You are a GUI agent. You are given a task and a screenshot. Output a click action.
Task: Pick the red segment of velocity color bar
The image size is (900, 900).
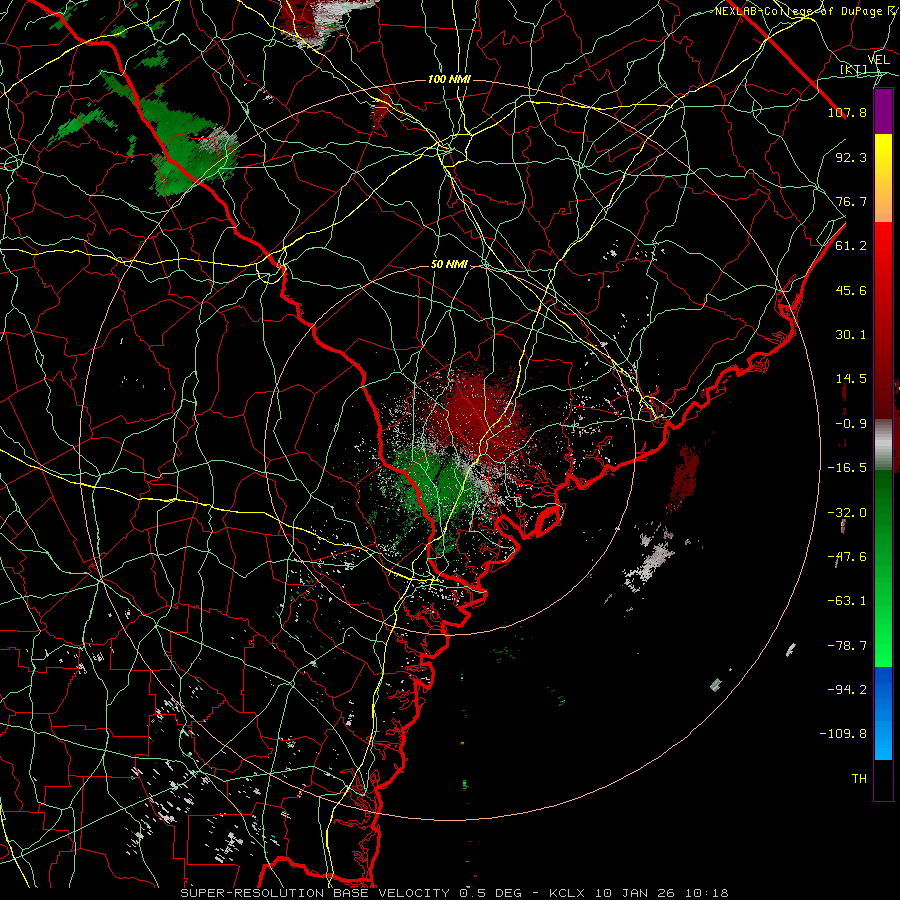pos(883,320)
